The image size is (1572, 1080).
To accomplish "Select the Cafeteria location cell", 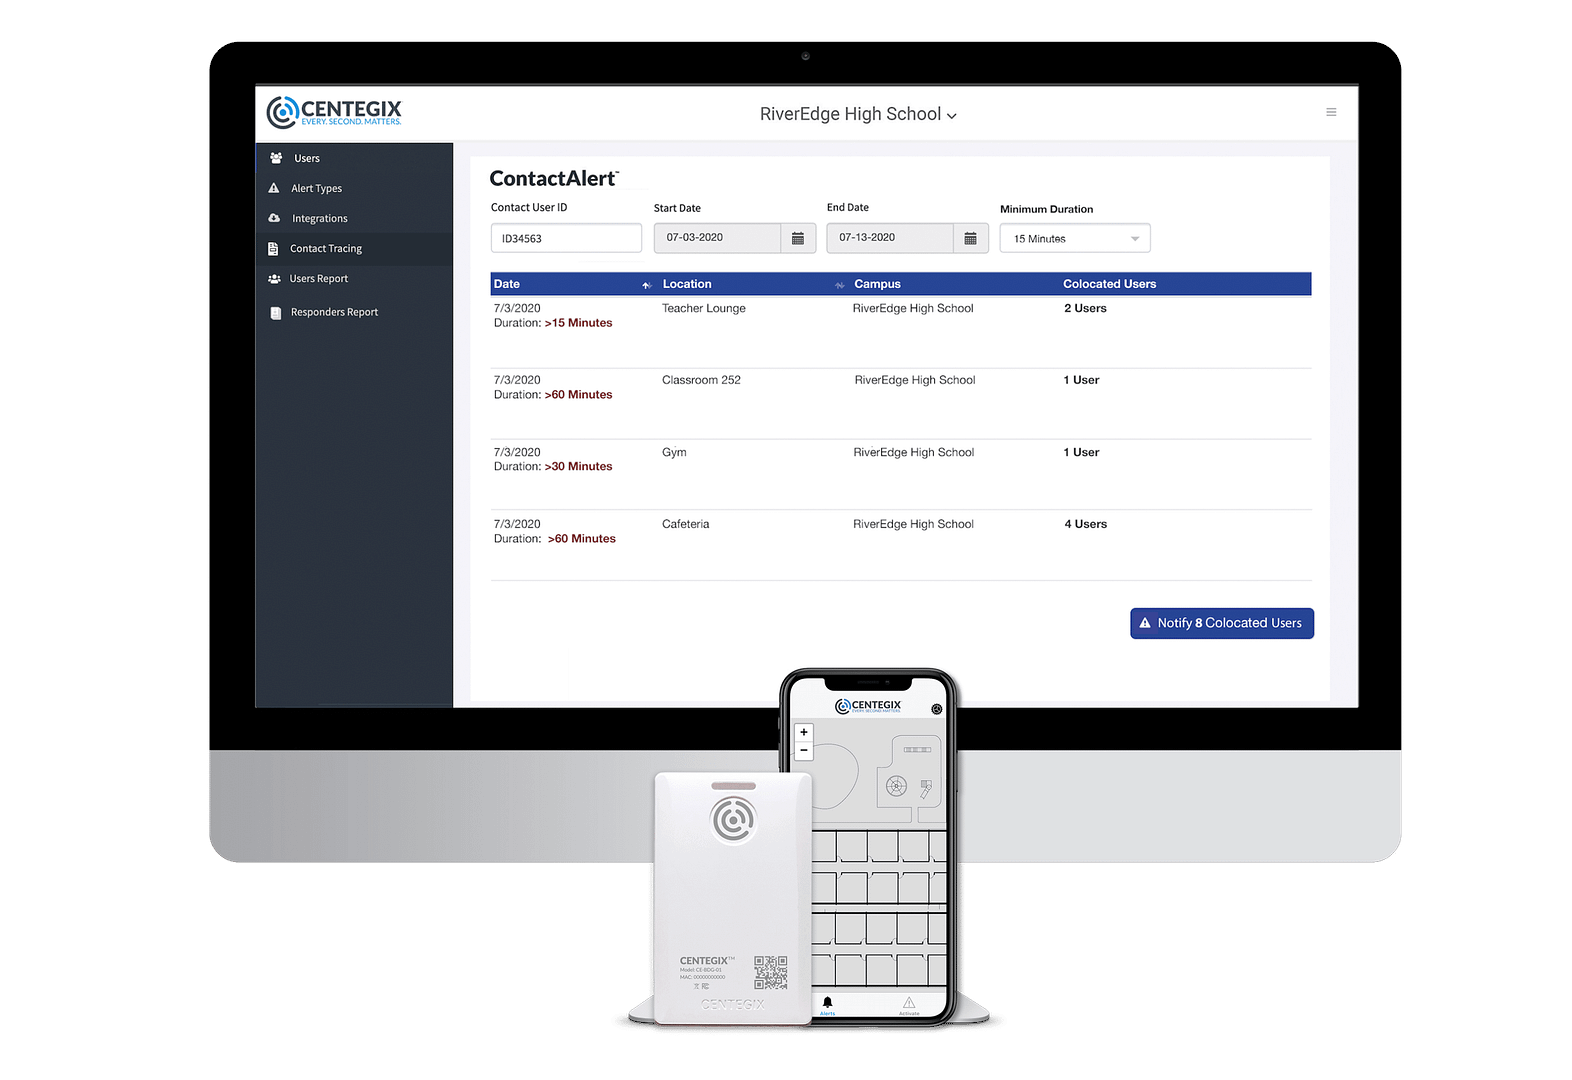I will point(685,524).
